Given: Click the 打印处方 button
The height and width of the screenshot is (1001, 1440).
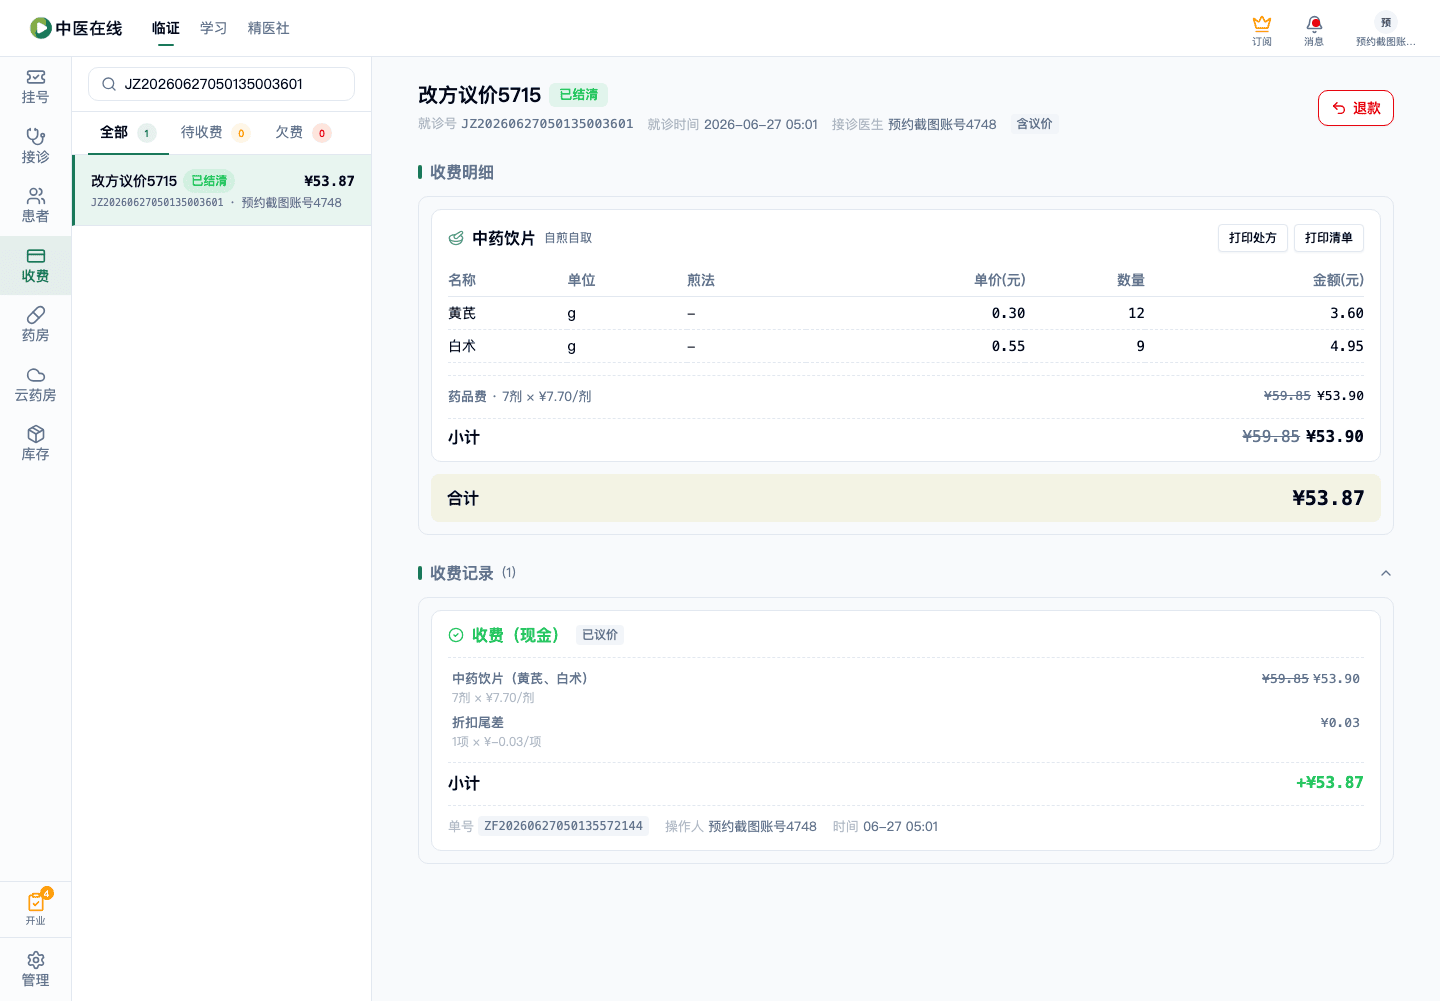Looking at the screenshot, I should coord(1253,238).
